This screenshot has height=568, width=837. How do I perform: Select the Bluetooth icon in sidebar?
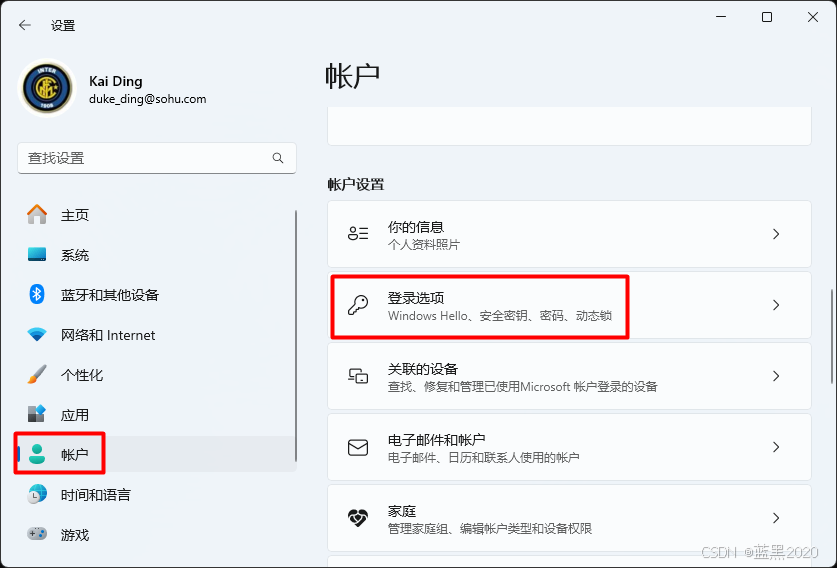(x=37, y=295)
